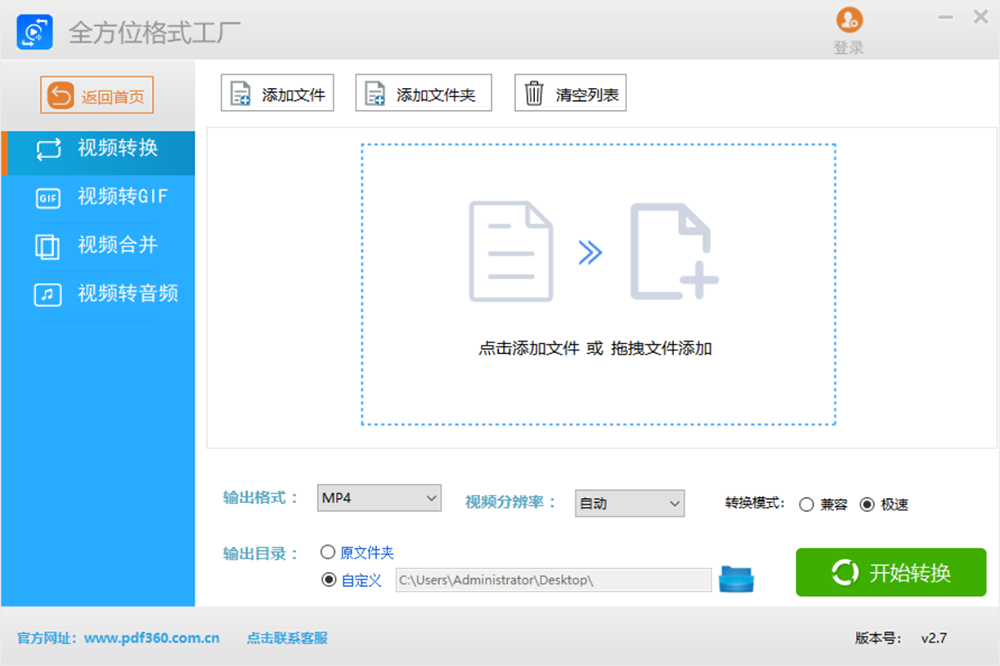Browse output folder with blue folder icon
Viewport: 1000px width, 666px height.
pyautogui.click(x=737, y=578)
